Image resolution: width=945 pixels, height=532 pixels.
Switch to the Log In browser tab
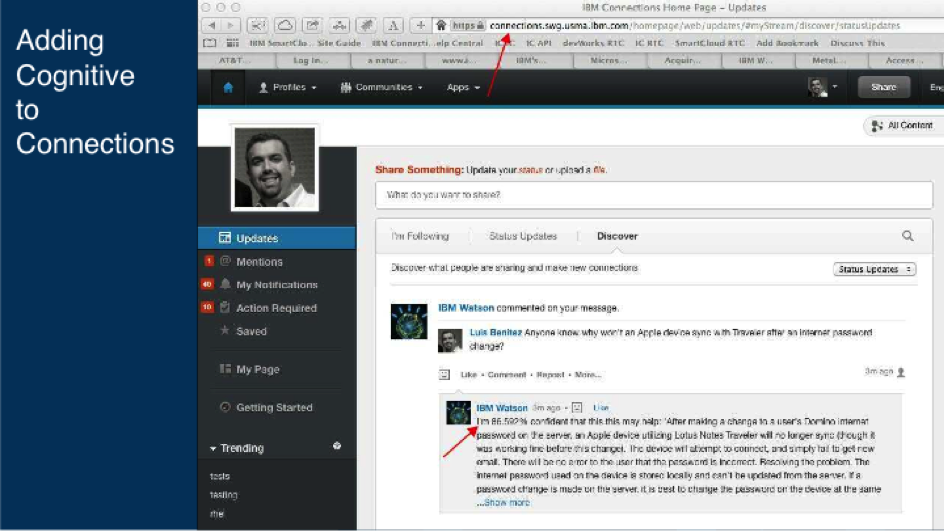coord(313,60)
